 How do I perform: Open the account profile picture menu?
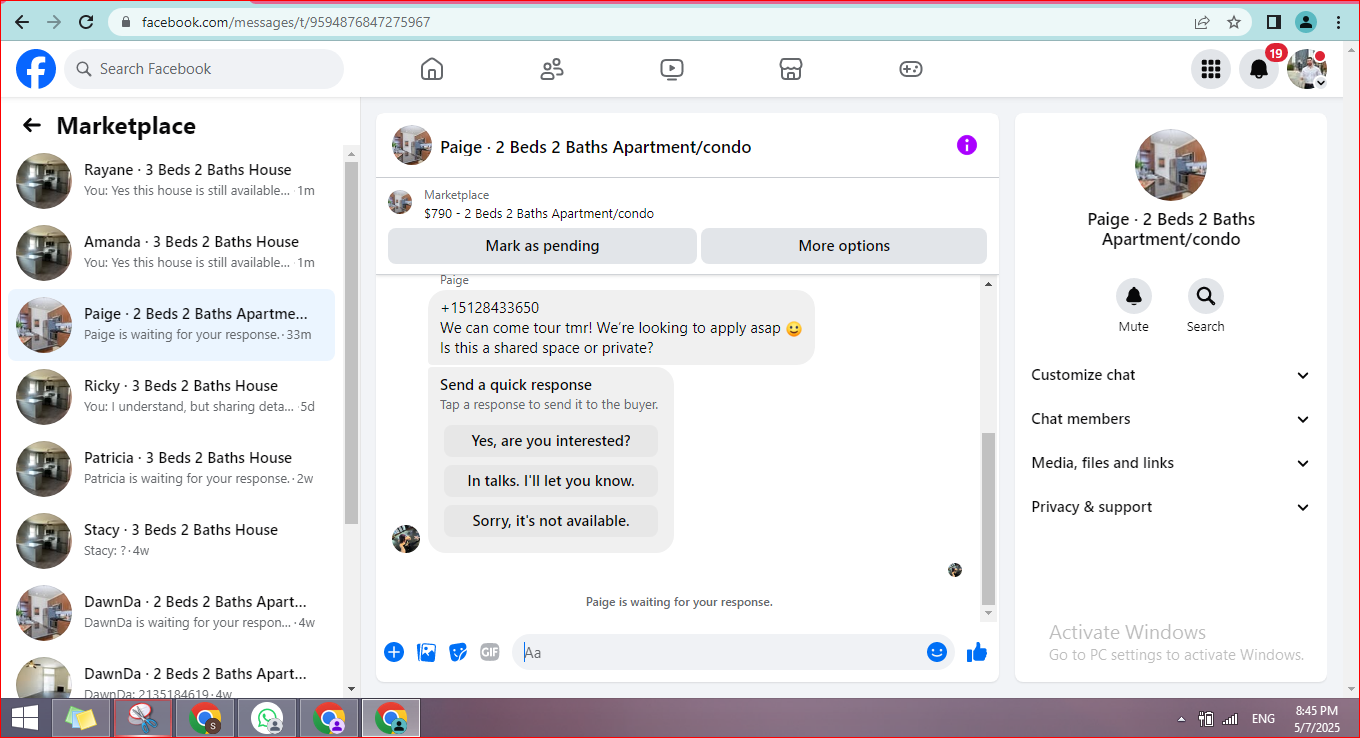pos(1307,69)
